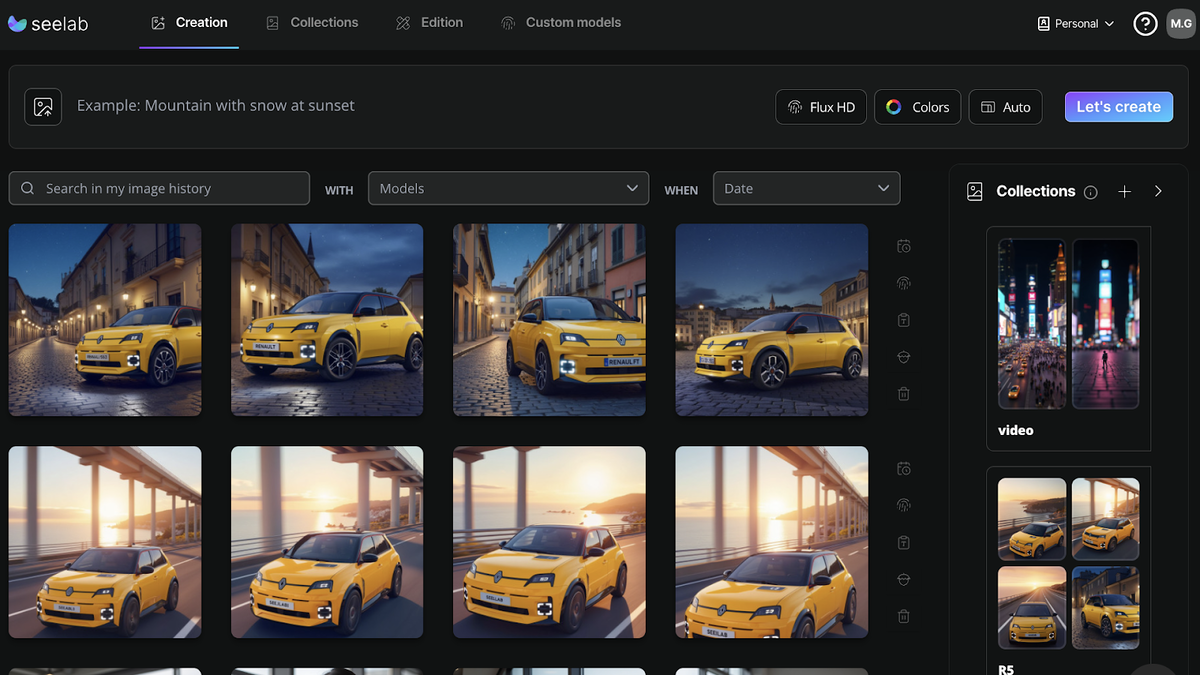The image size is (1200, 675).
Task: Open the R5 collection thumbnail
Action: point(1068,565)
